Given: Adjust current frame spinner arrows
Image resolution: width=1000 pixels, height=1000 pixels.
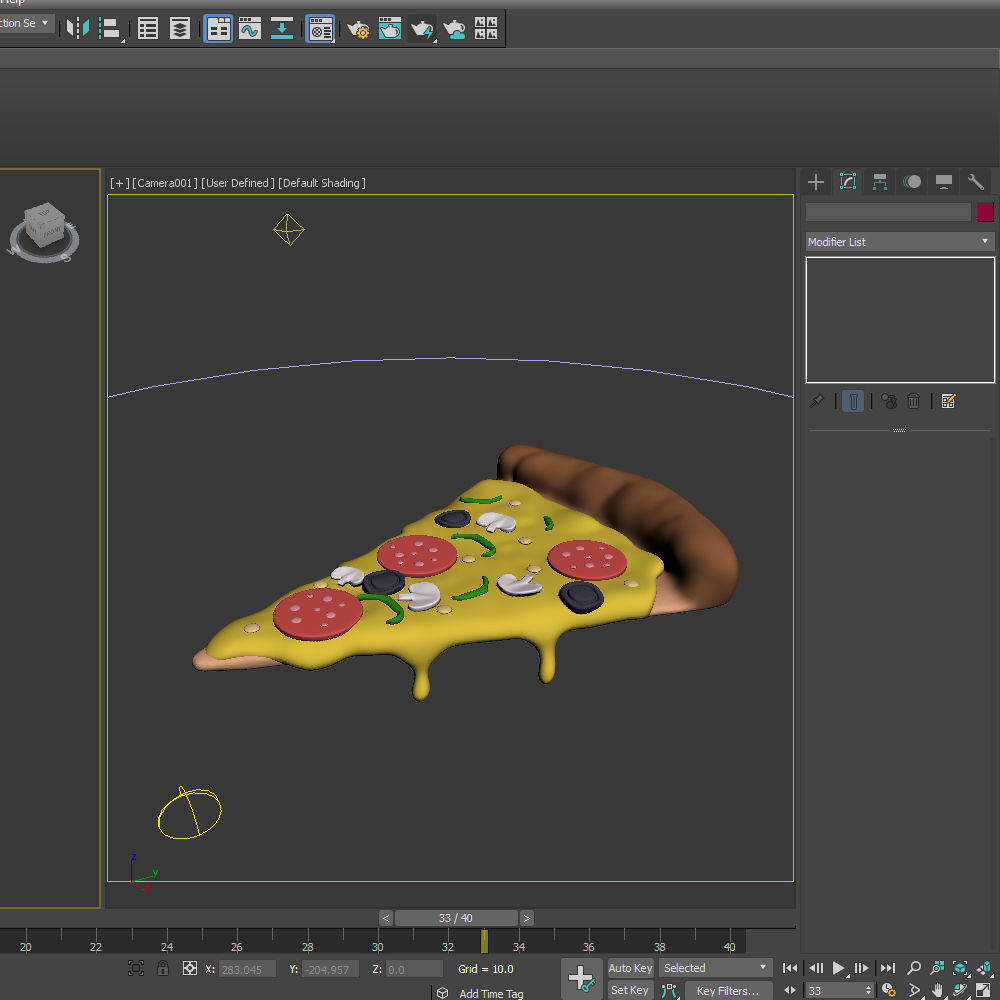Looking at the screenshot, I should pyautogui.click(x=868, y=990).
